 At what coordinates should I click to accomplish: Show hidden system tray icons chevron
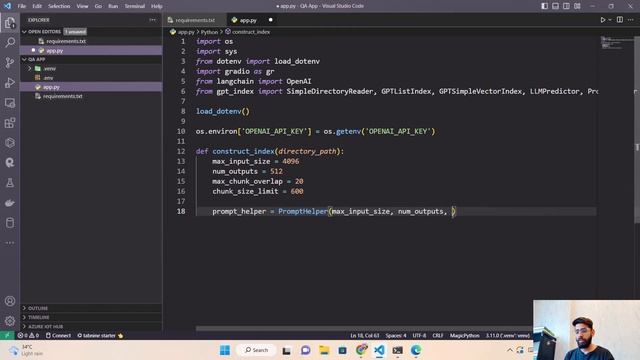(510, 350)
